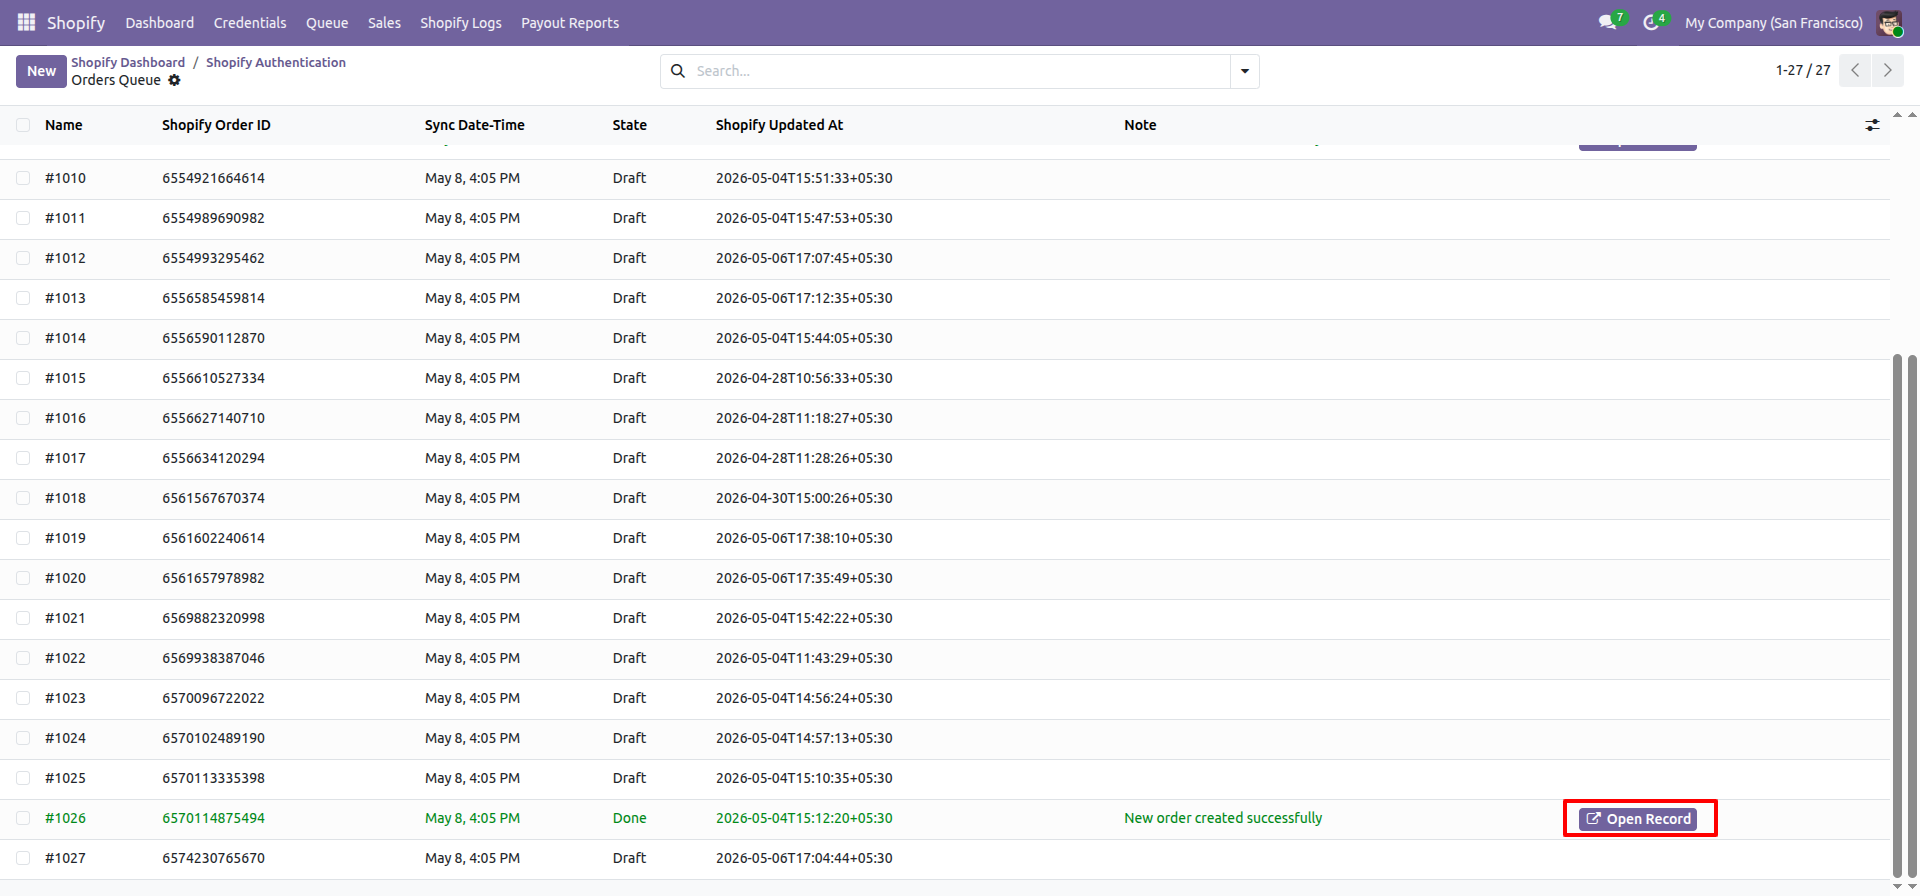The image size is (1920, 896).
Task: Select row #1015 checkbox
Action: coord(23,378)
